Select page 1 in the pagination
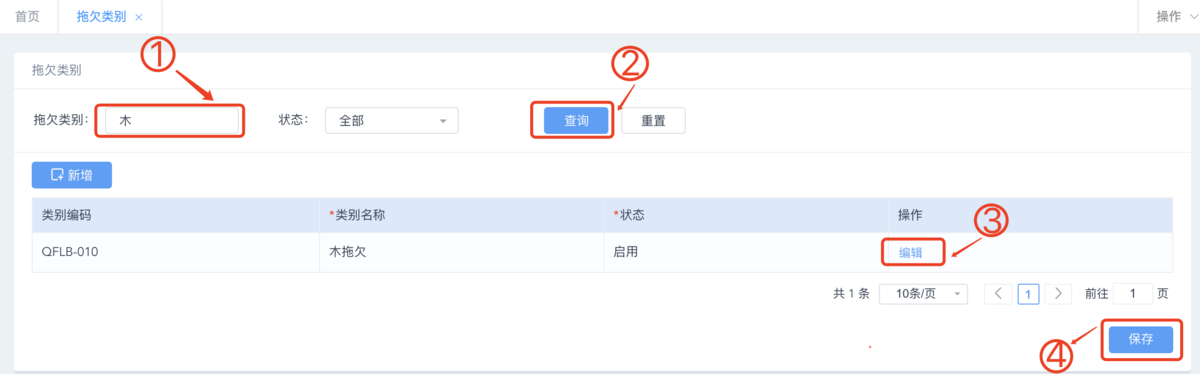Viewport: 1200px width, 374px height. point(1029,294)
